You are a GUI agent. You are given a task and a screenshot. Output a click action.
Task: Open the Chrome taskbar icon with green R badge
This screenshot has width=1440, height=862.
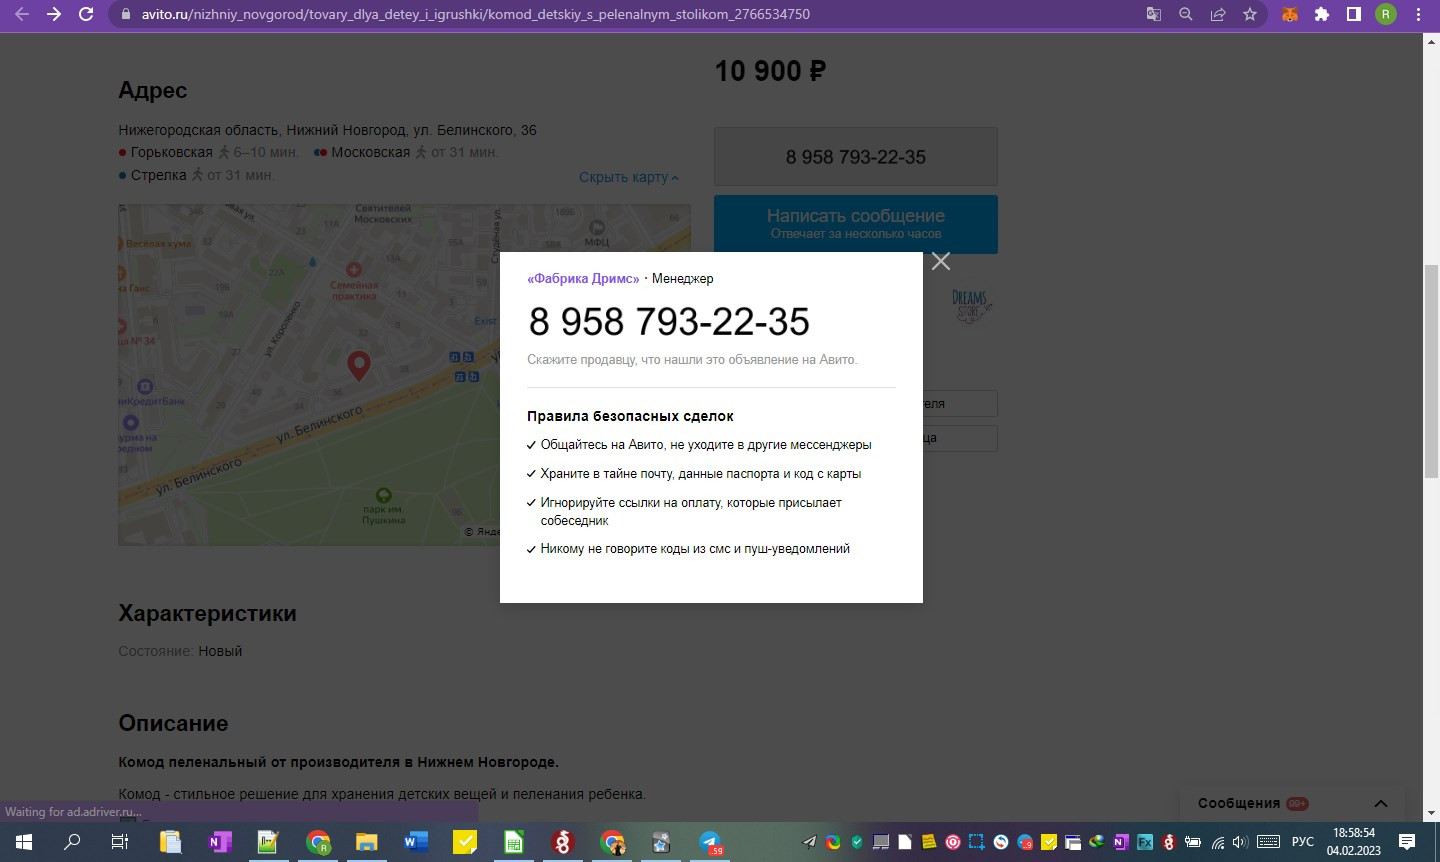(318, 842)
